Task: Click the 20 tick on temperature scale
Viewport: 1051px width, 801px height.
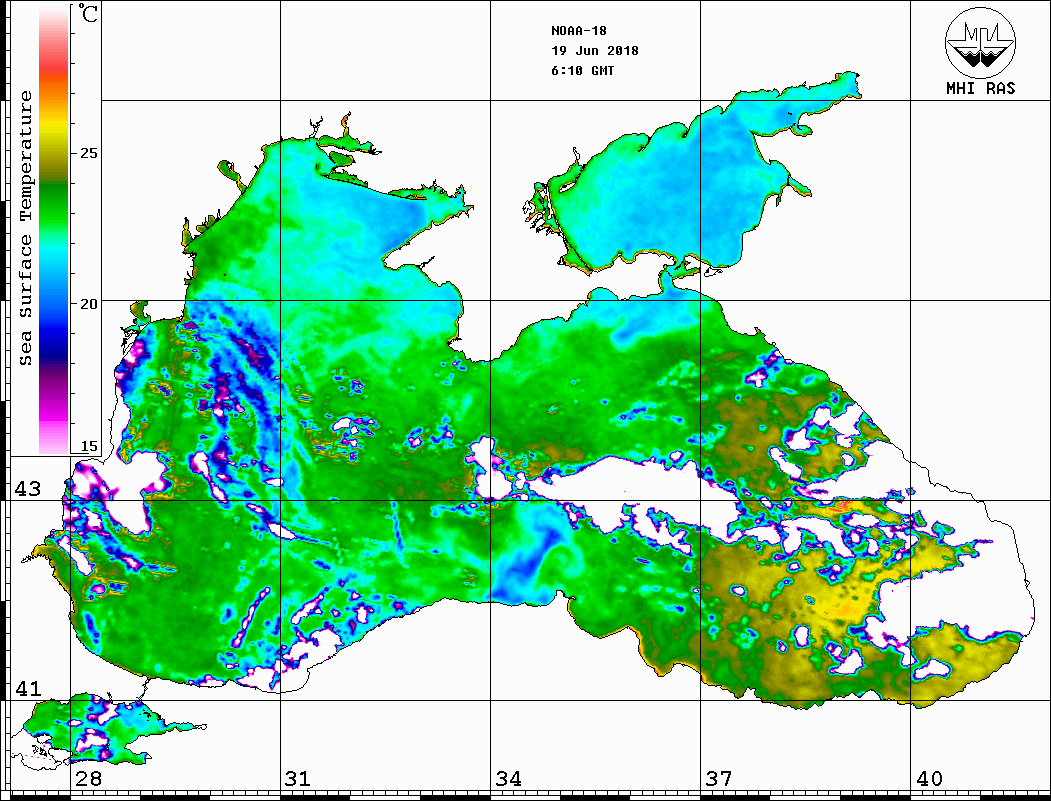Action: tap(88, 304)
